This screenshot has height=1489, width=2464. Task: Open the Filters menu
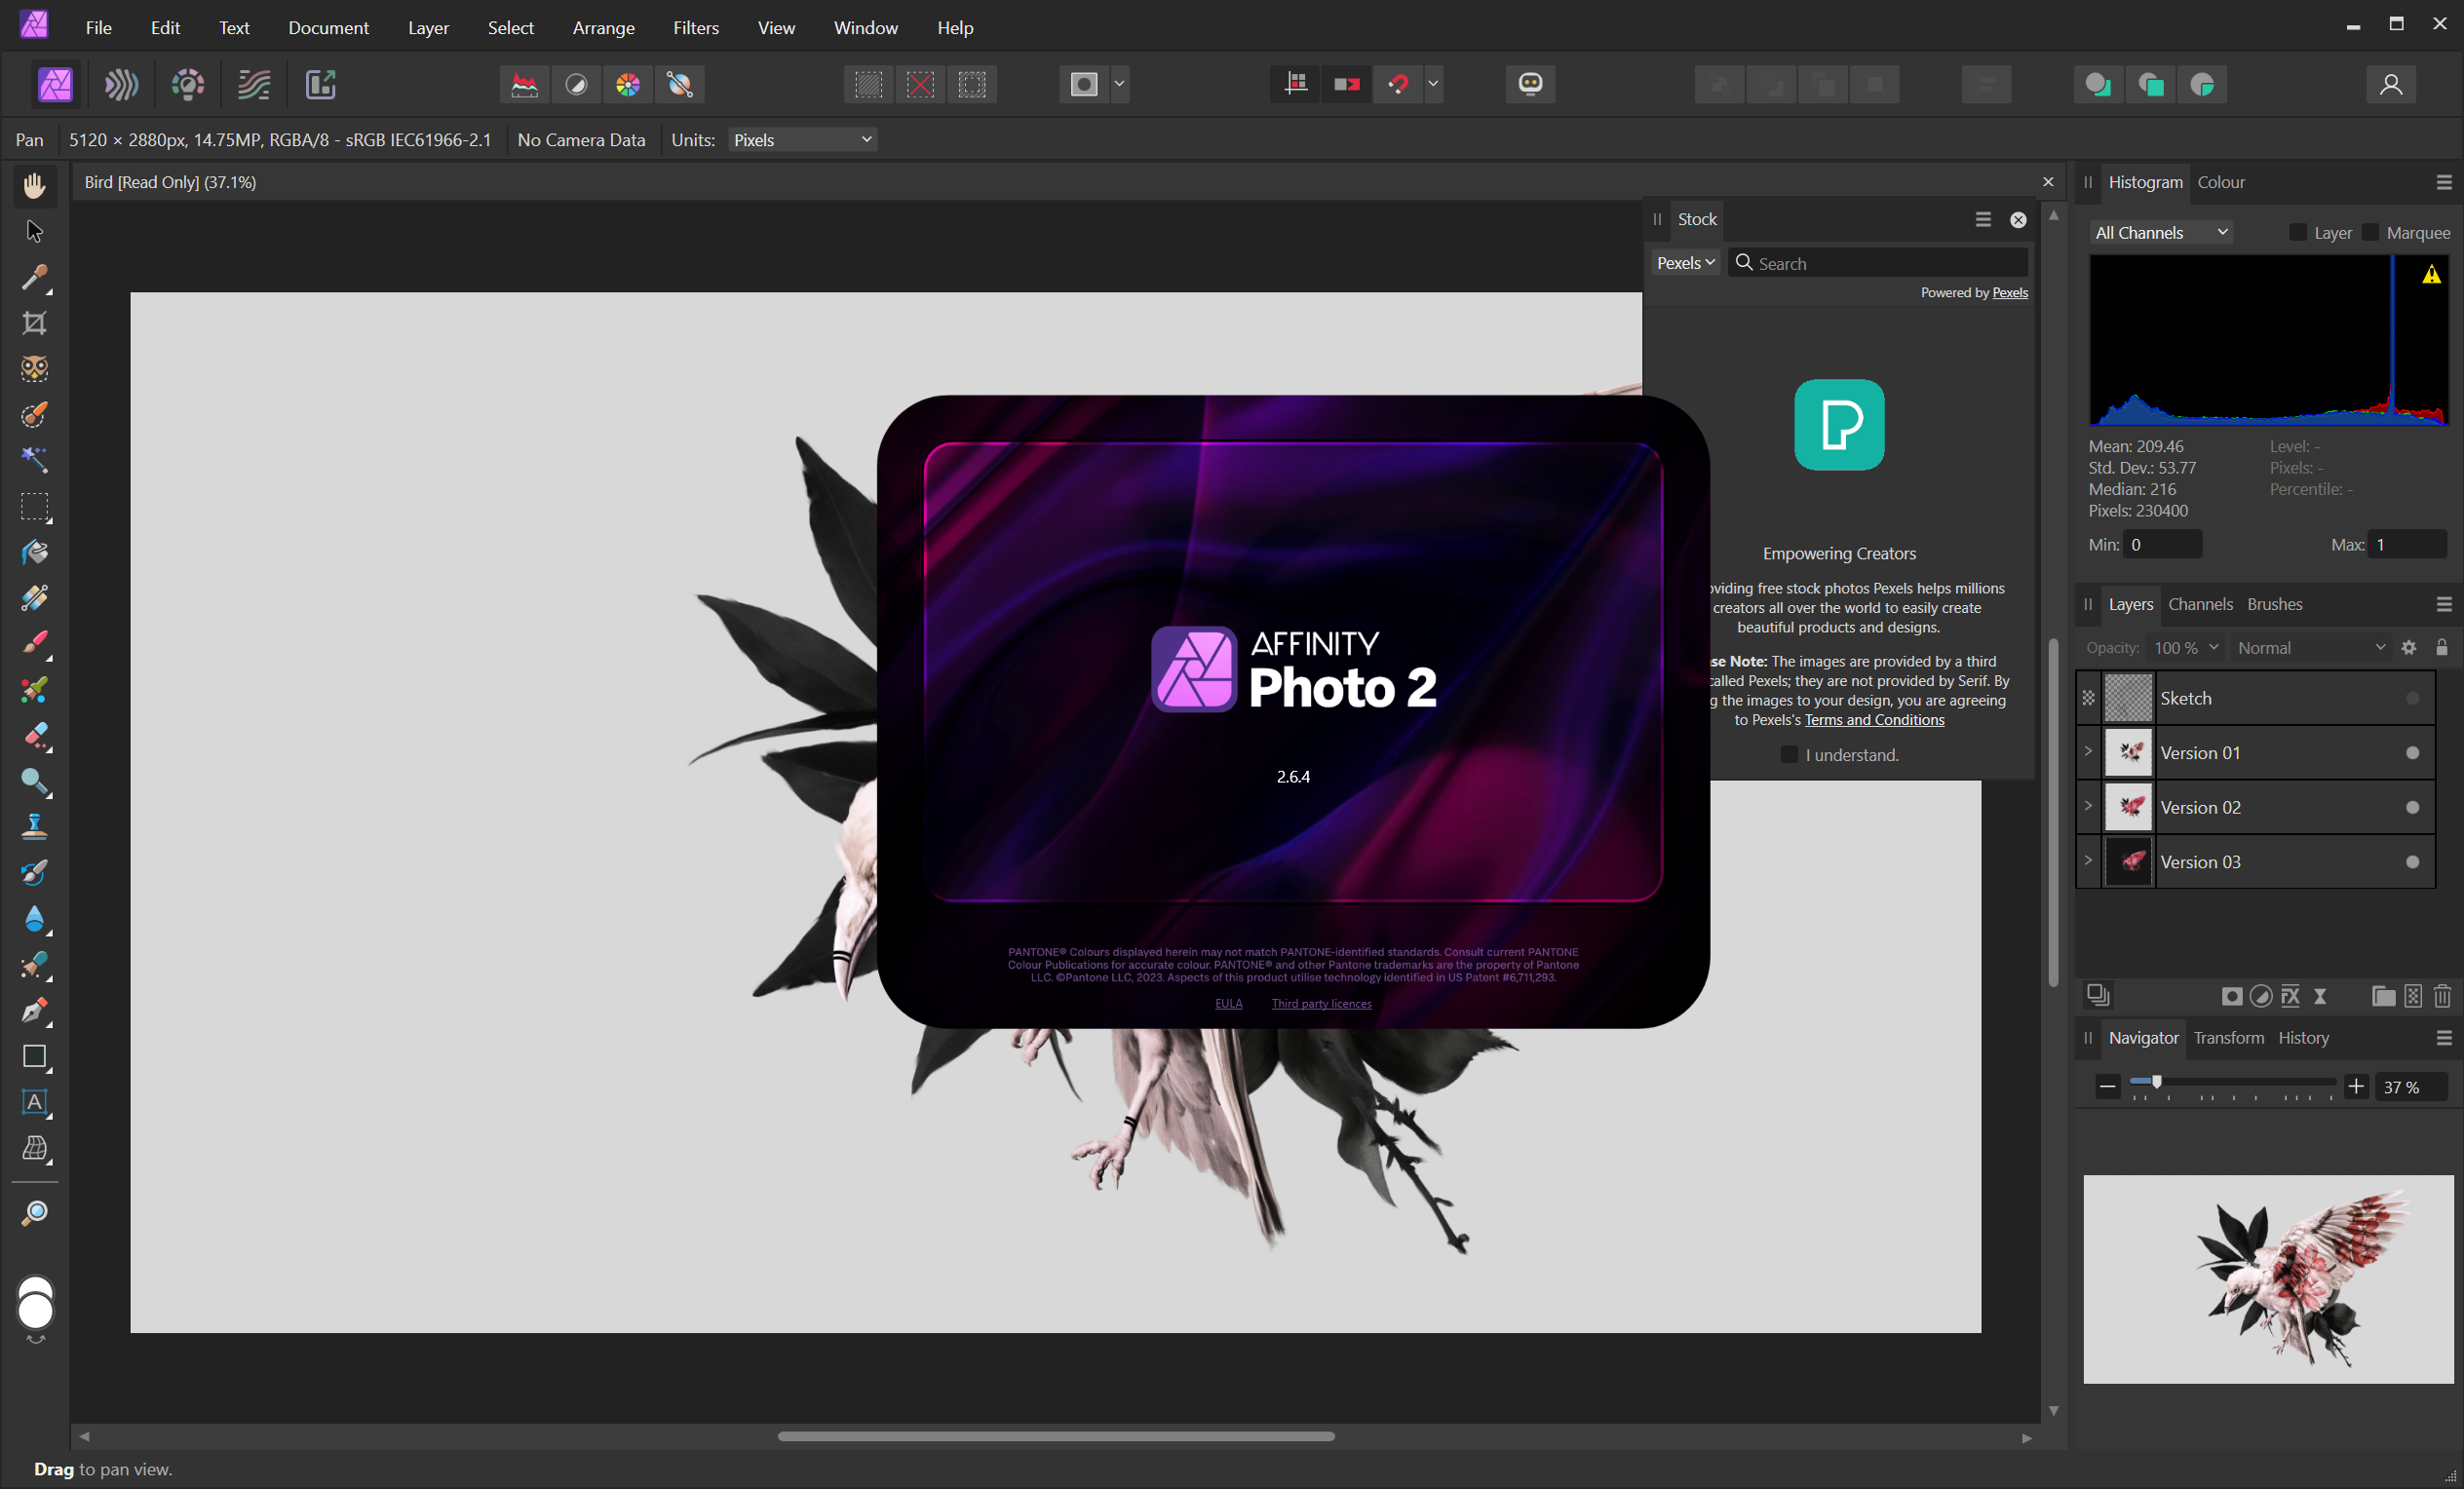pyautogui.click(x=695, y=27)
